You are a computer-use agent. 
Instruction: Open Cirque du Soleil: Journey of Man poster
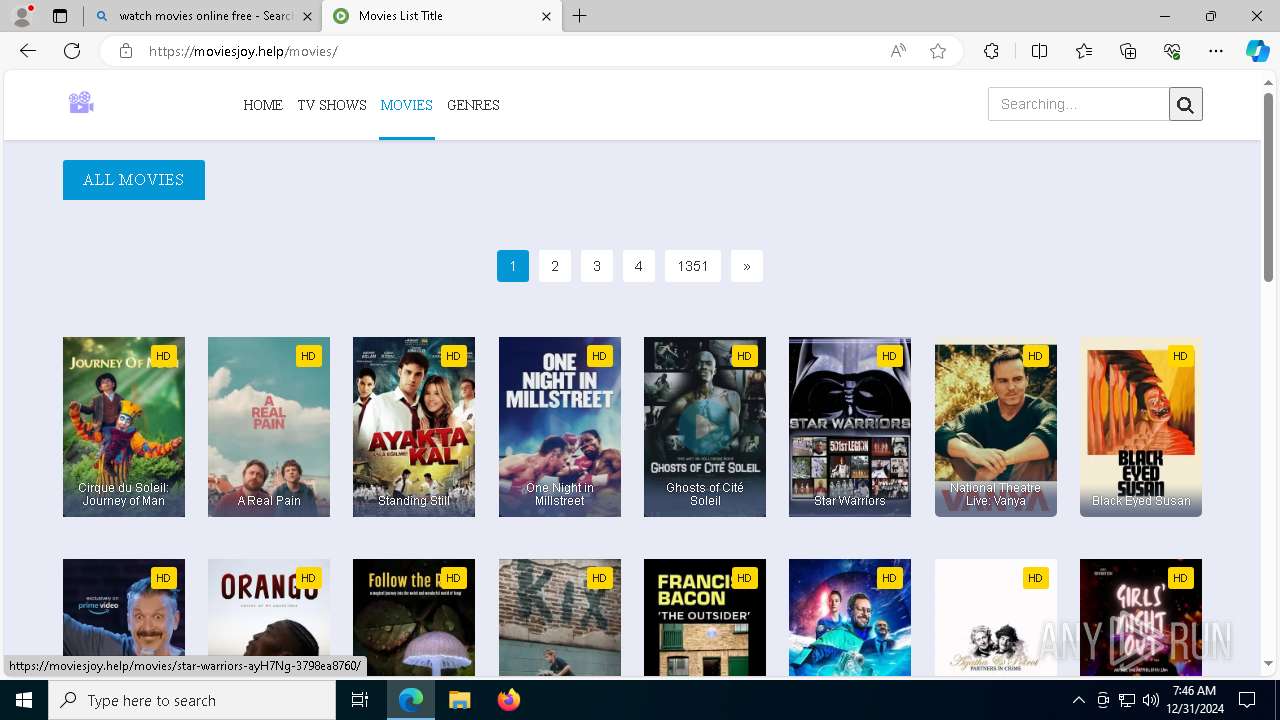(x=124, y=427)
